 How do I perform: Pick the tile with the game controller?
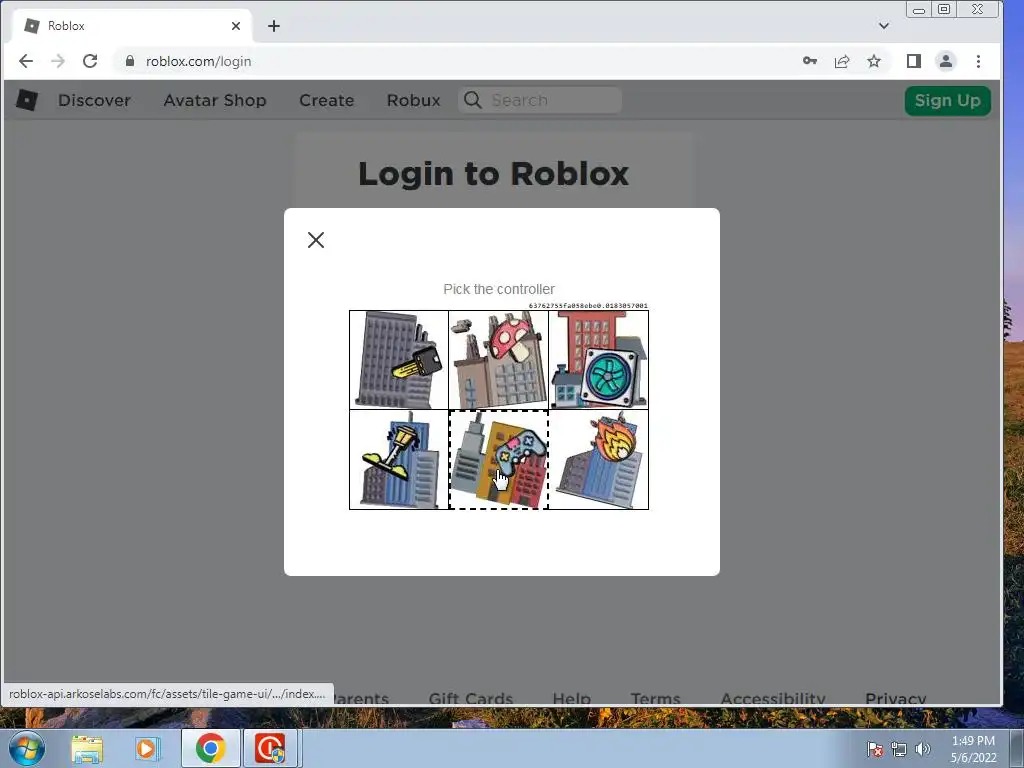tap(499, 460)
